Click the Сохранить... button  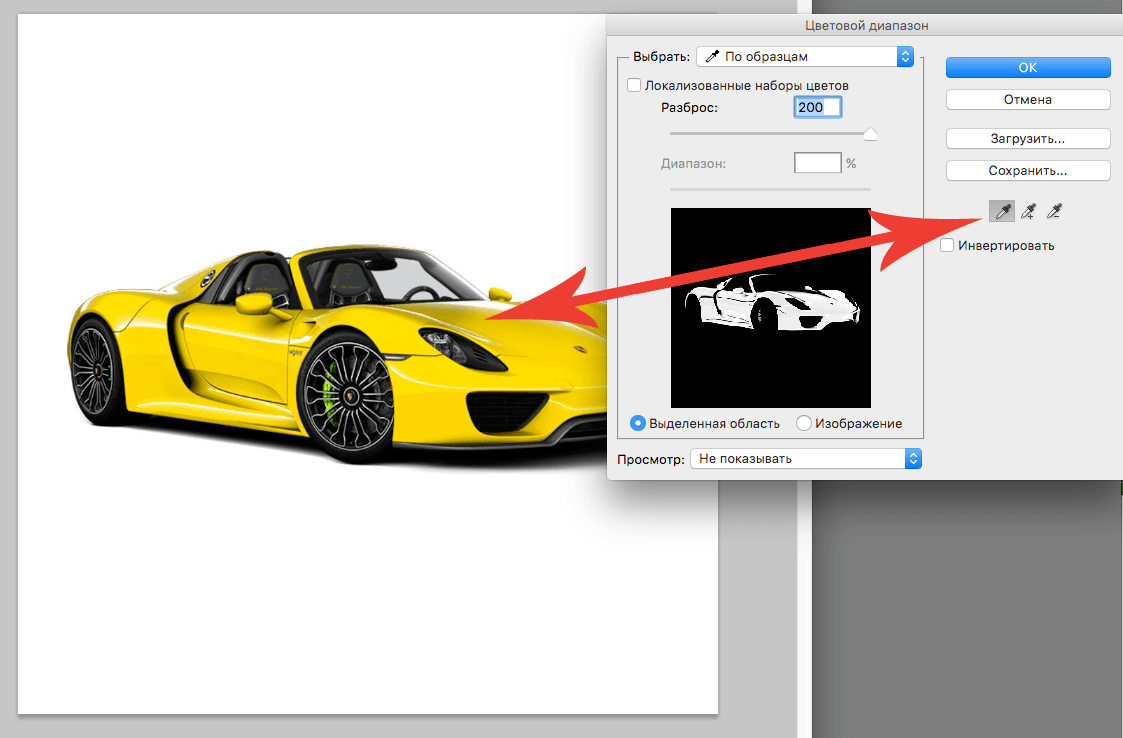tap(1028, 171)
